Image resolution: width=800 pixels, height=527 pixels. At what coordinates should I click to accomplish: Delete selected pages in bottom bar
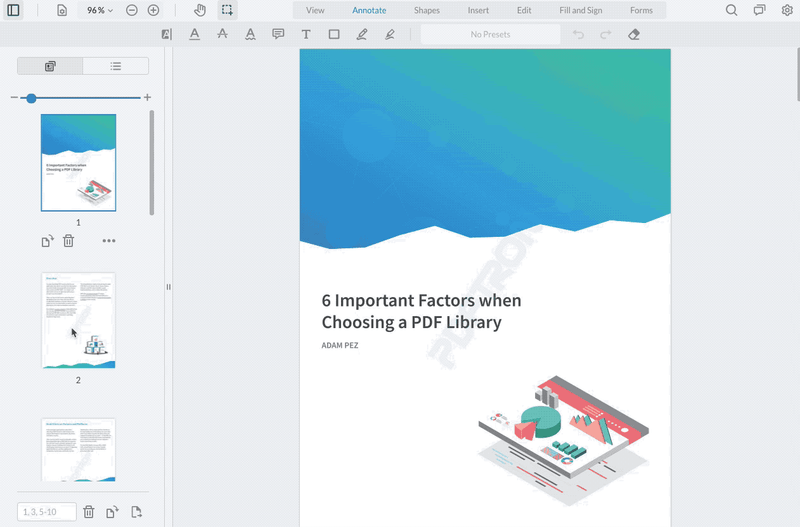click(x=89, y=512)
